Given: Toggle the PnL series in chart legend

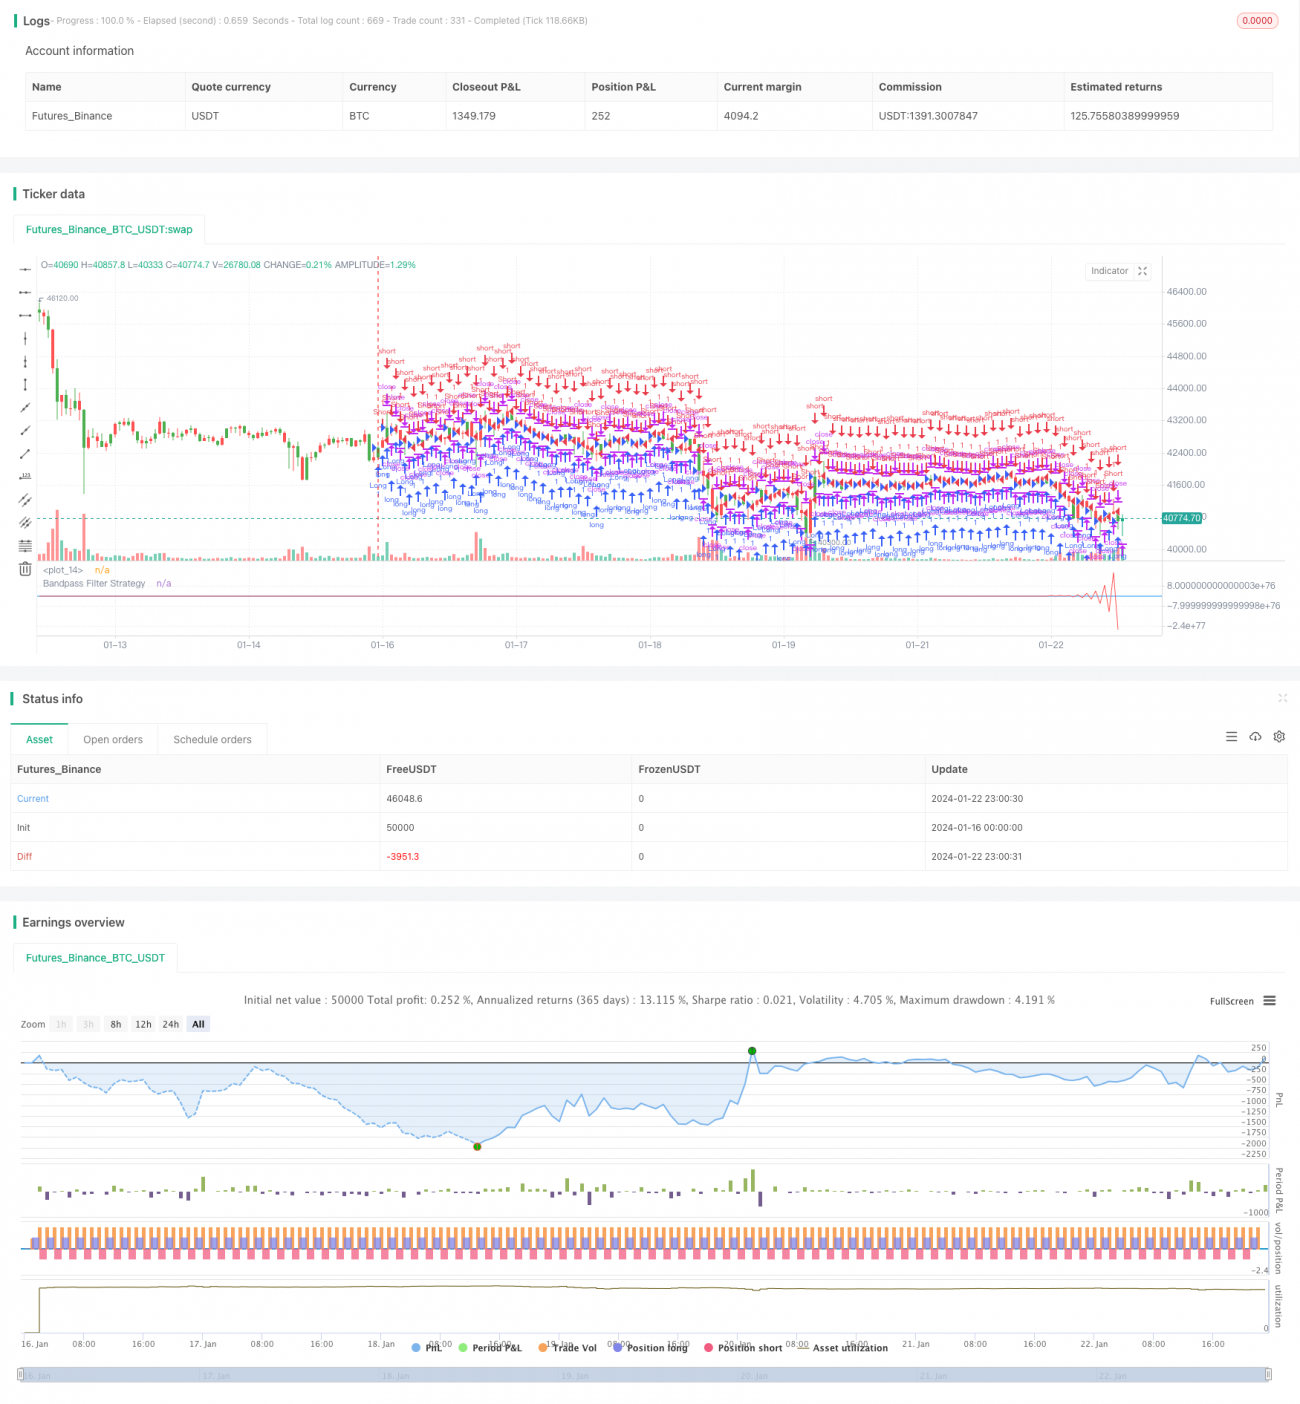Looking at the screenshot, I should pyautogui.click(x=427, y=1348).
